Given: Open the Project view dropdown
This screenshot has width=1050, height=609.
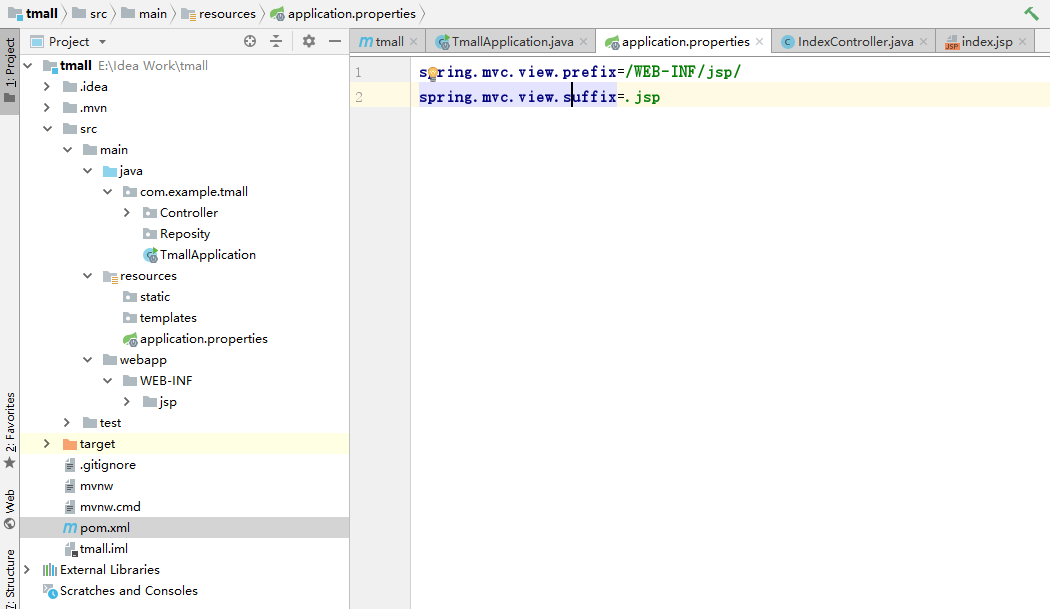Looking at the screenshot, I should (x=102, y=42).
